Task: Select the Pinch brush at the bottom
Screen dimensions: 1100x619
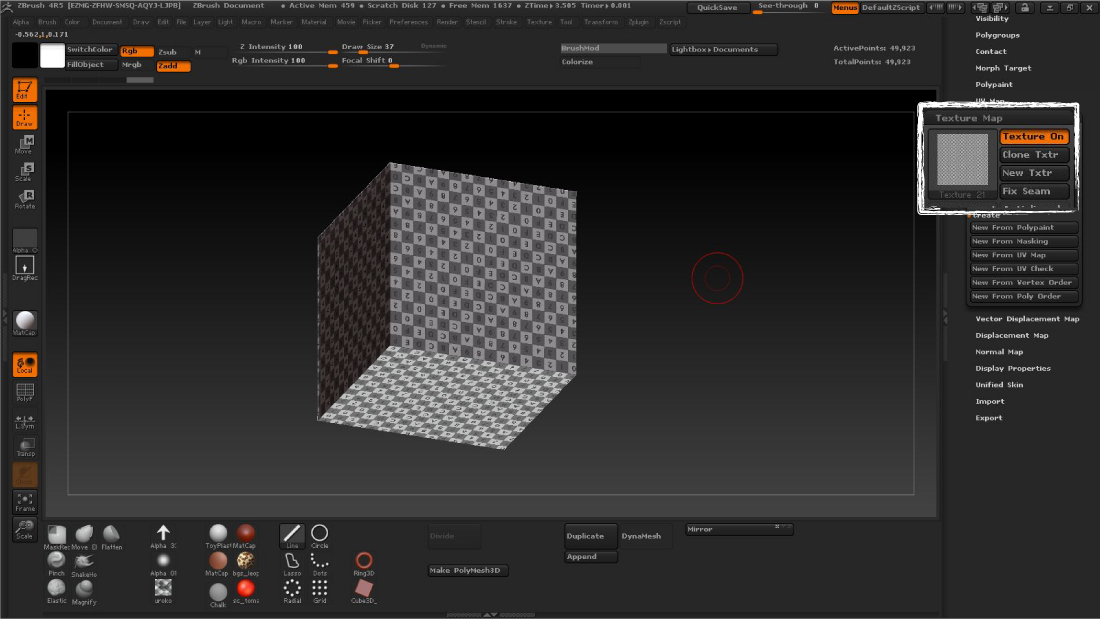Action: click(x=57, y=562)
